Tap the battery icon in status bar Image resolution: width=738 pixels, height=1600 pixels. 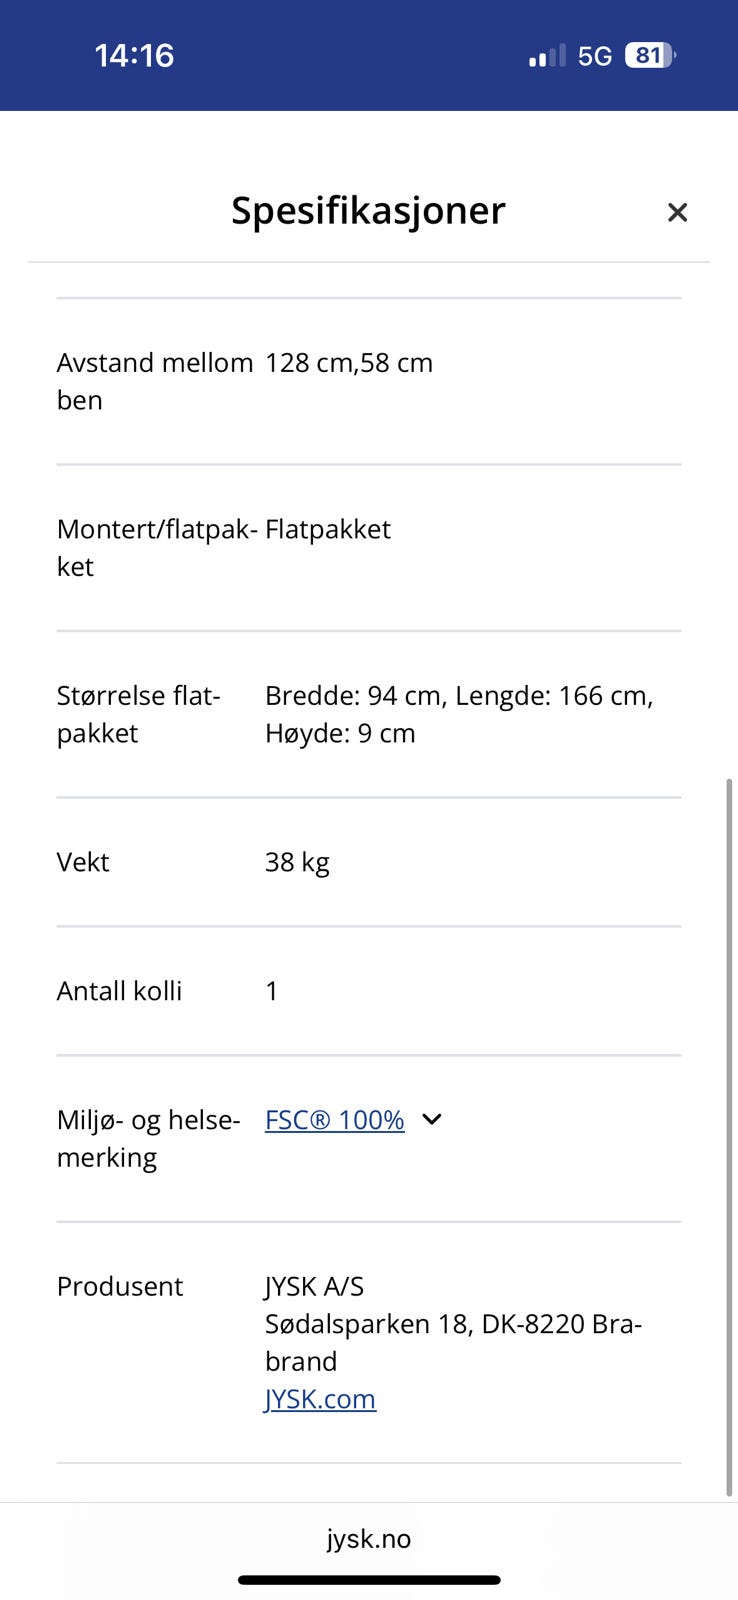(x=650, y=55)
